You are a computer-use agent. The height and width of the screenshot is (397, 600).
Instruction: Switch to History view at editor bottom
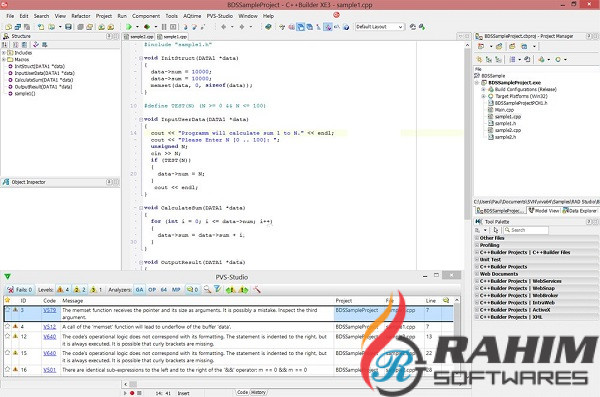258,392
